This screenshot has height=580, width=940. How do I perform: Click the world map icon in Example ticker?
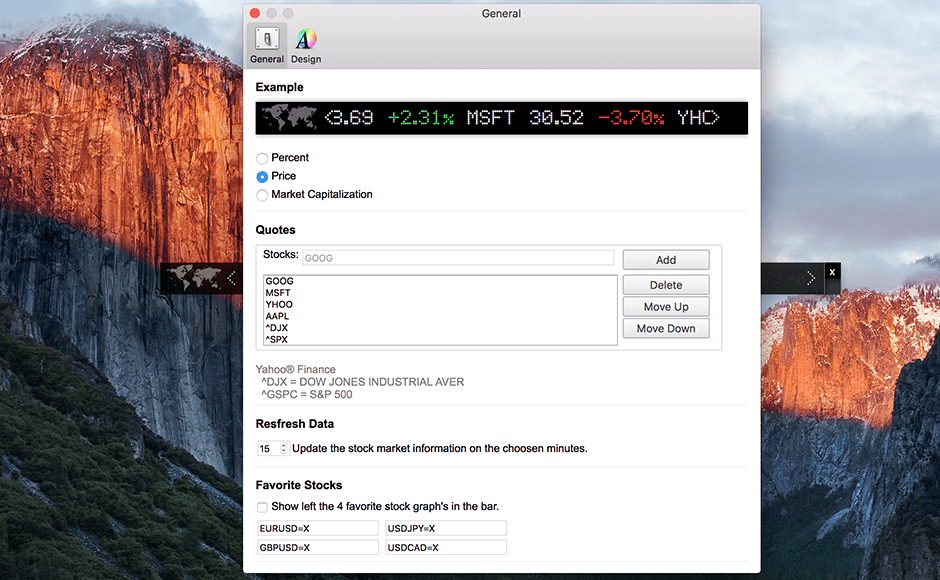tap(289, 117)
